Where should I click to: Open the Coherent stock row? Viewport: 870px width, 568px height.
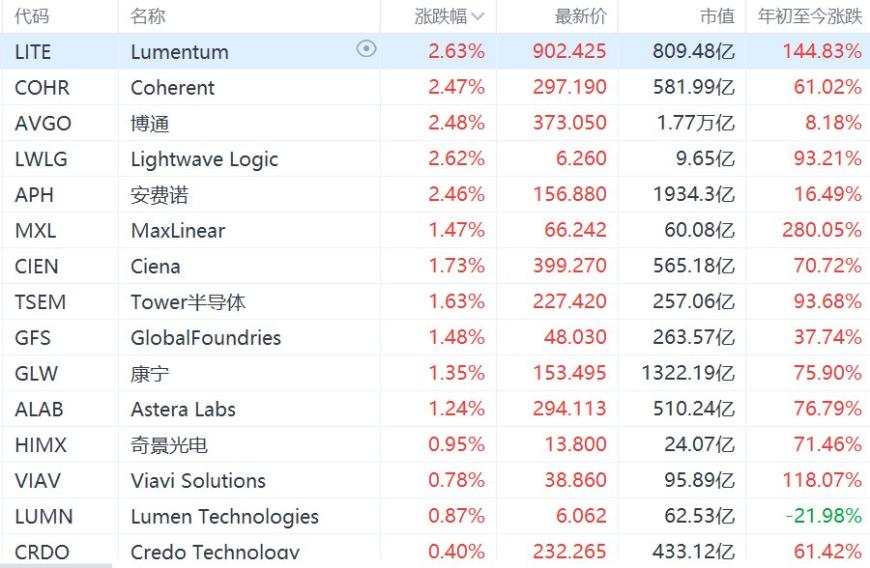tap(435, 87)
